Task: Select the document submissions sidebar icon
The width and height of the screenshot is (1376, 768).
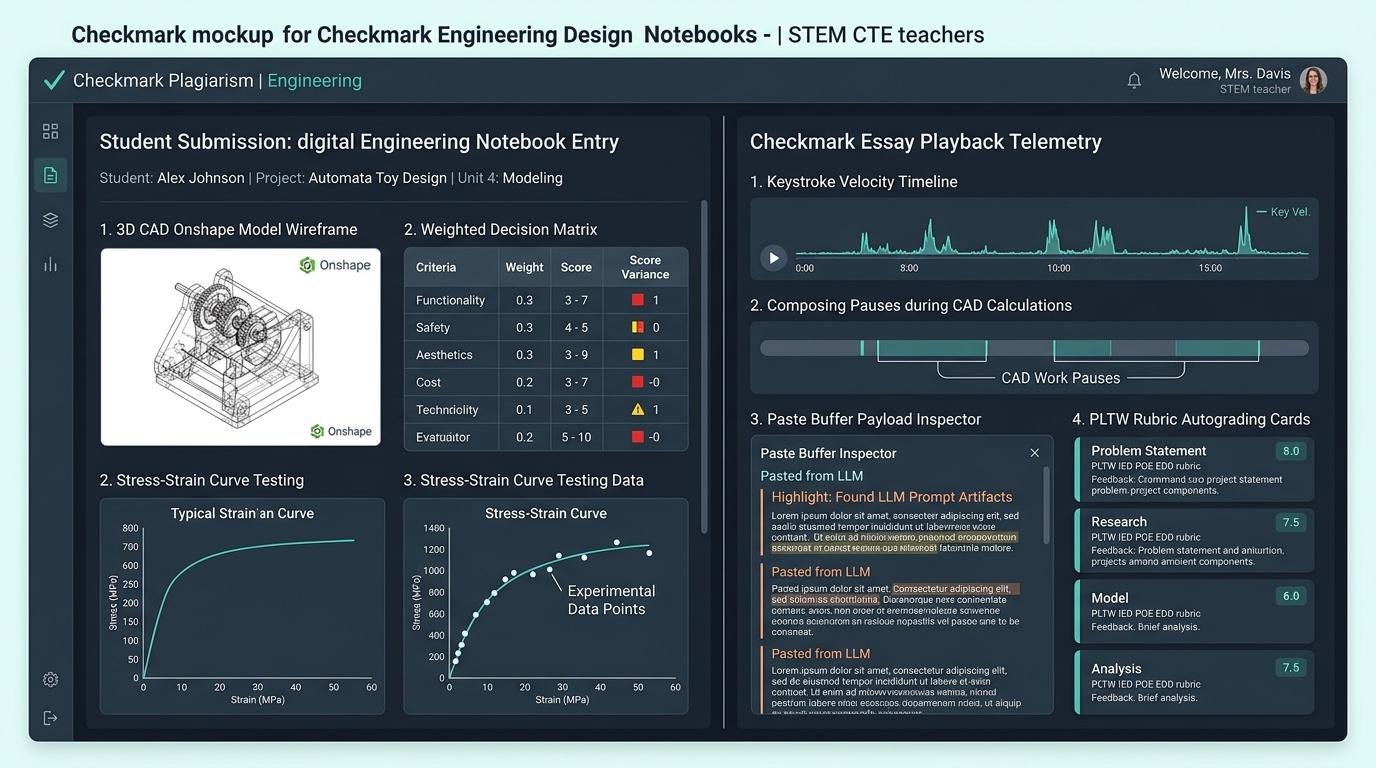Action: click(x=51, y=175)
